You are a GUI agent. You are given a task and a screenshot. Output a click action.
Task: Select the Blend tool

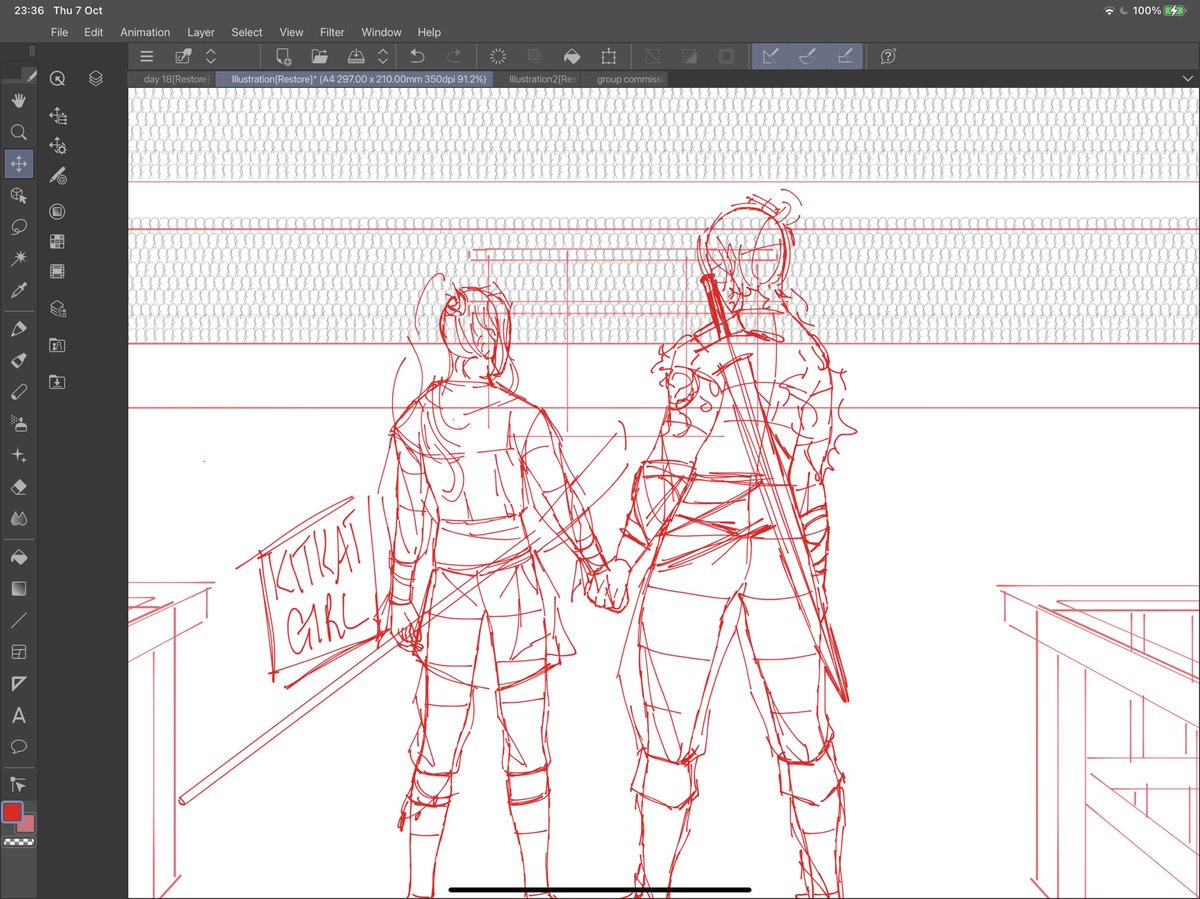[18, 519]
